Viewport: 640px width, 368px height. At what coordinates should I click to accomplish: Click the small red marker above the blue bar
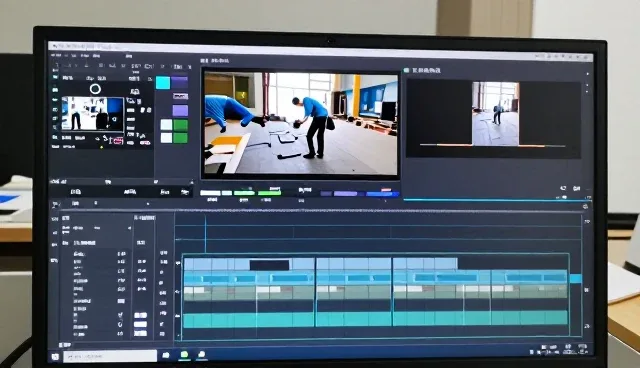[386, 190]
